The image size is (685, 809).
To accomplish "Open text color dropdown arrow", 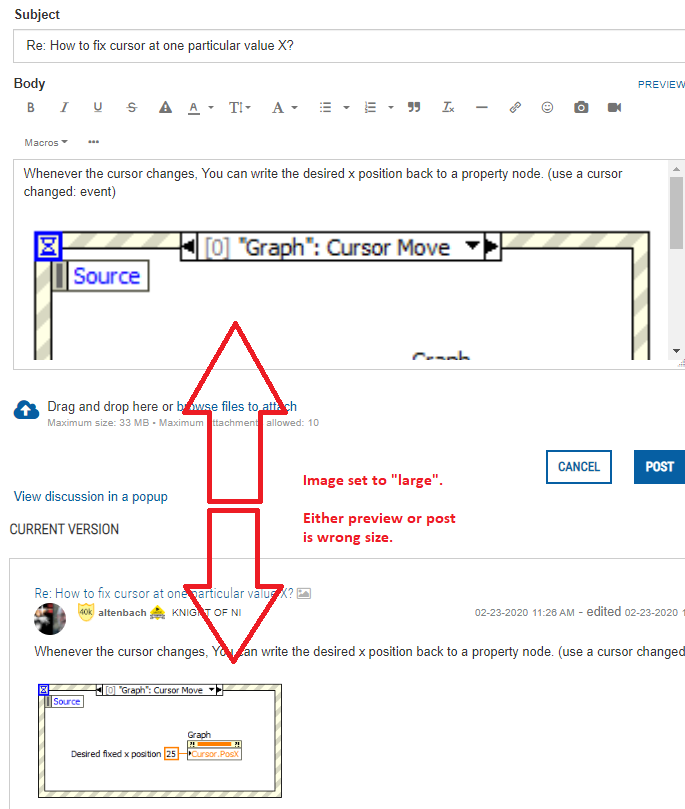I will coord(211,107).
